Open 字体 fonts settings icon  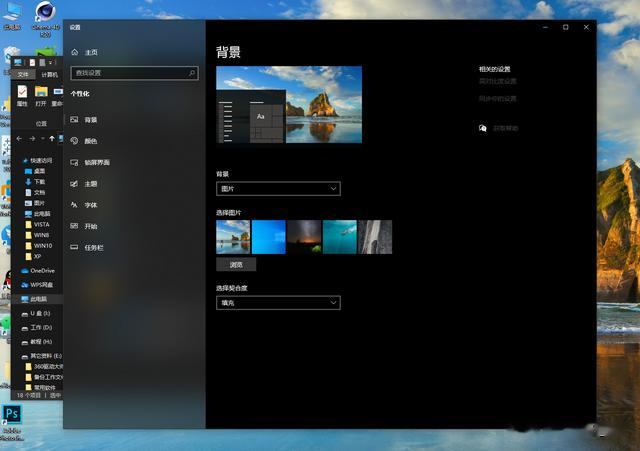click(74, 205)
